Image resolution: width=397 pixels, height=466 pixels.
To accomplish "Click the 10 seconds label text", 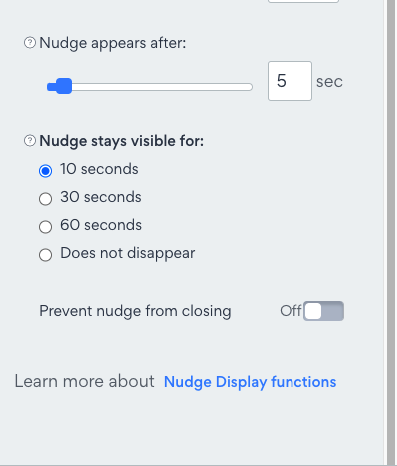I will coord(99,169).
